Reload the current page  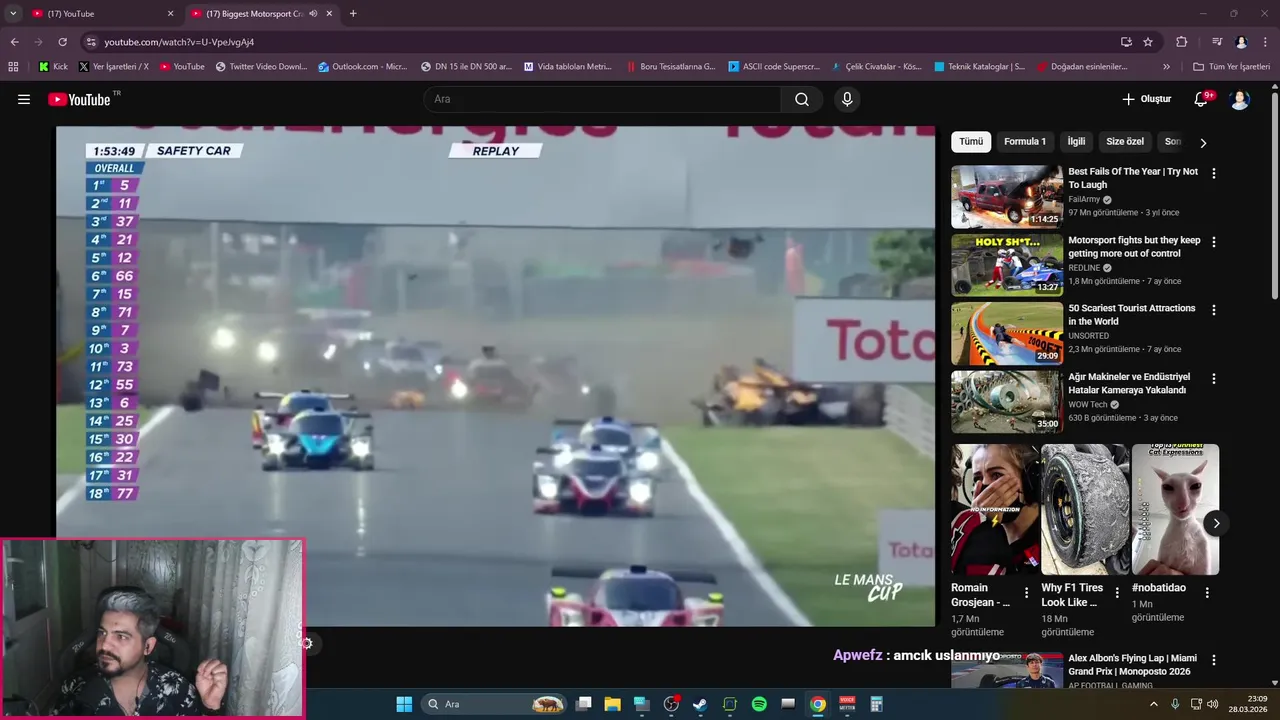[x=62, y=42]
